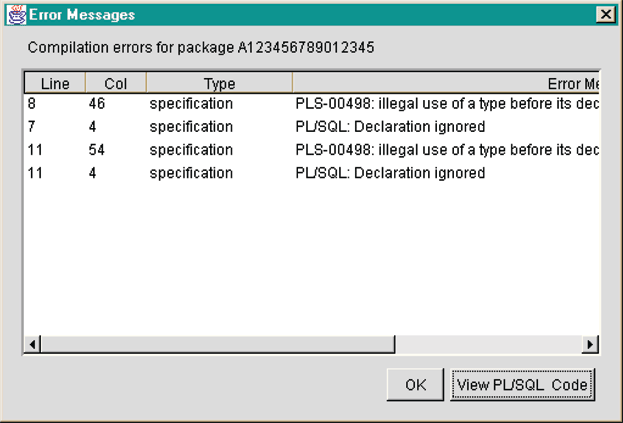Sort by the Line column header

click(54, 84)
